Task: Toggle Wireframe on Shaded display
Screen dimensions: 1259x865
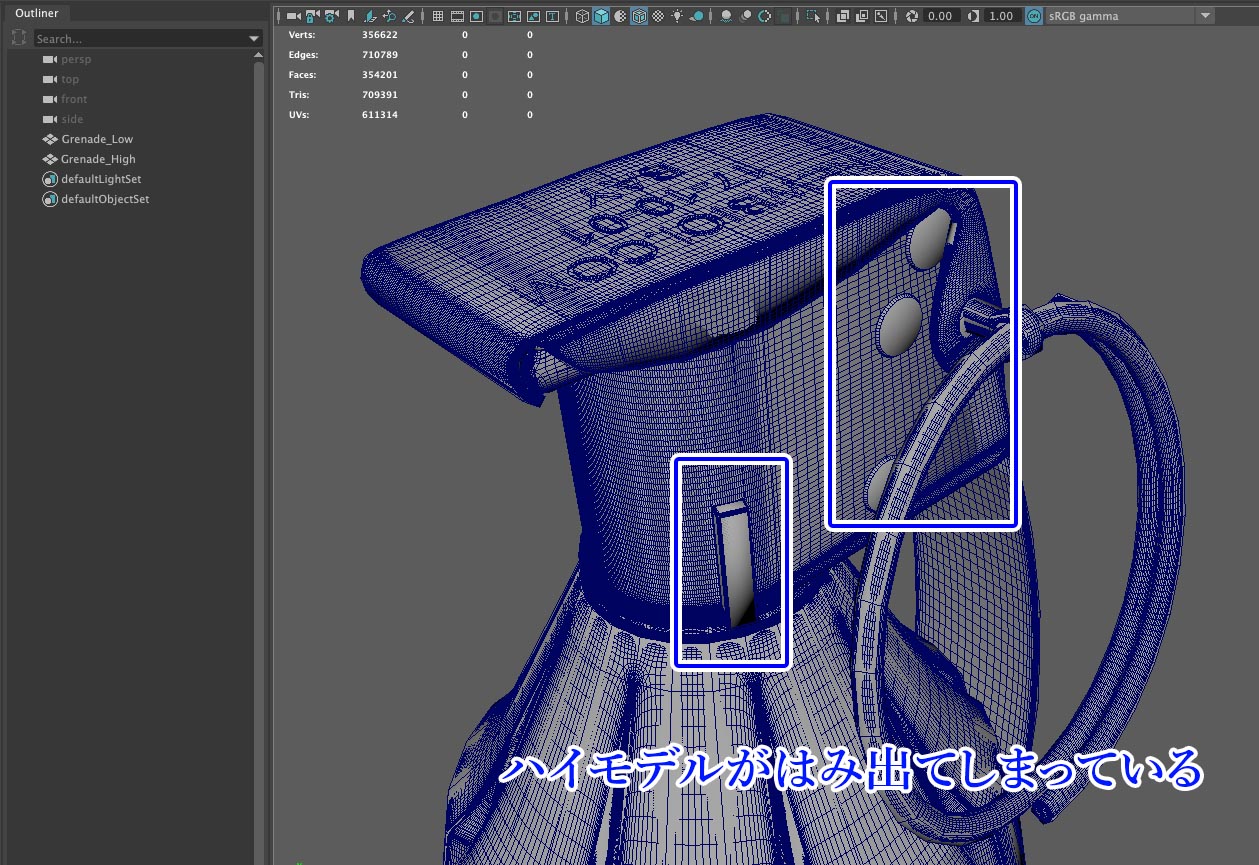Action: click(x=639, y=14)
